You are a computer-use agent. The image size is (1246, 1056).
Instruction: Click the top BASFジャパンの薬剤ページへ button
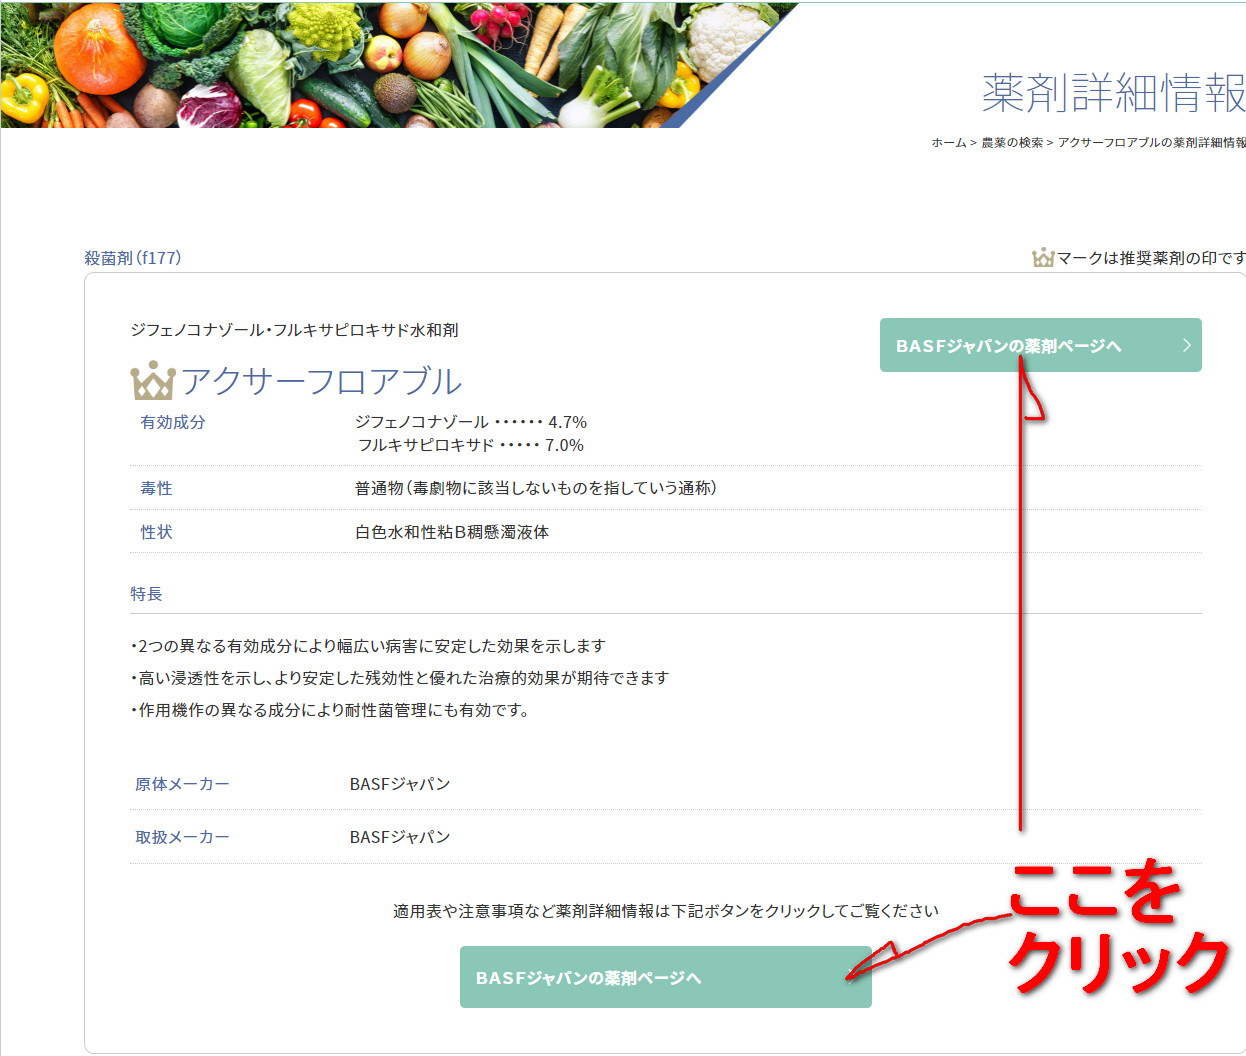(1040, 345)
